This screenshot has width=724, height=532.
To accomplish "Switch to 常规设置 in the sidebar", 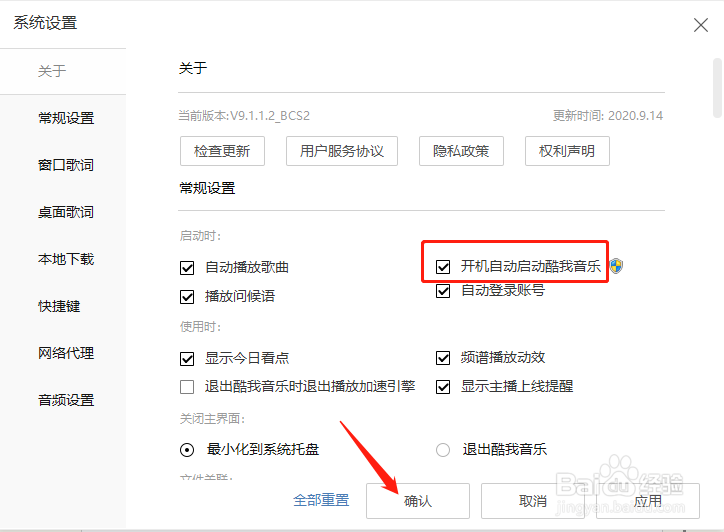I will (x=66, y=118).
